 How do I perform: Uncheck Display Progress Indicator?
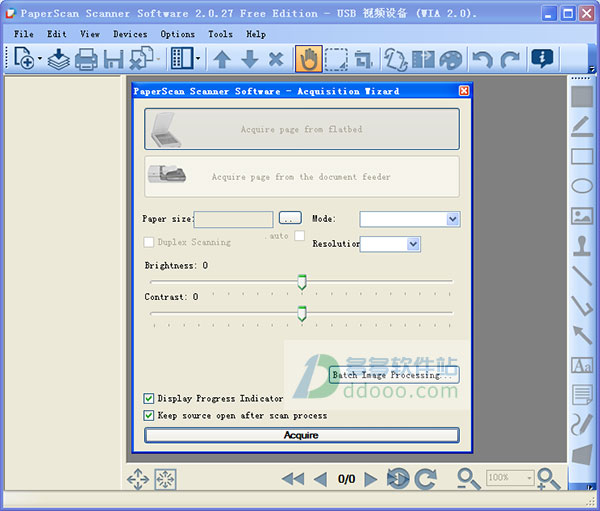(x=148, y=398)
